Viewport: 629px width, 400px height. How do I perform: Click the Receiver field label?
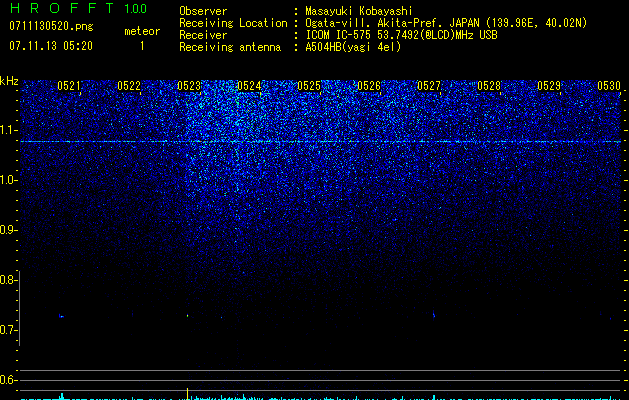click(x=203, y=35)
